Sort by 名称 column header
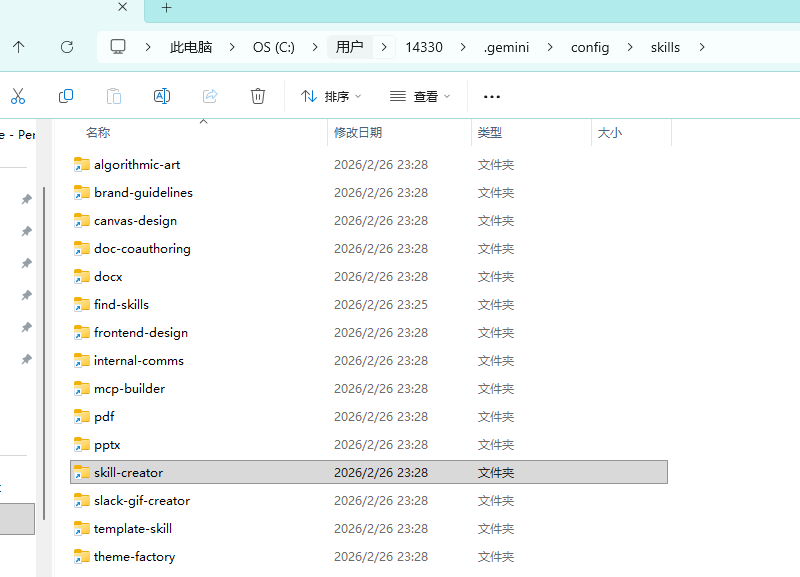Screen dimensions: 800x577 point(98,133)
